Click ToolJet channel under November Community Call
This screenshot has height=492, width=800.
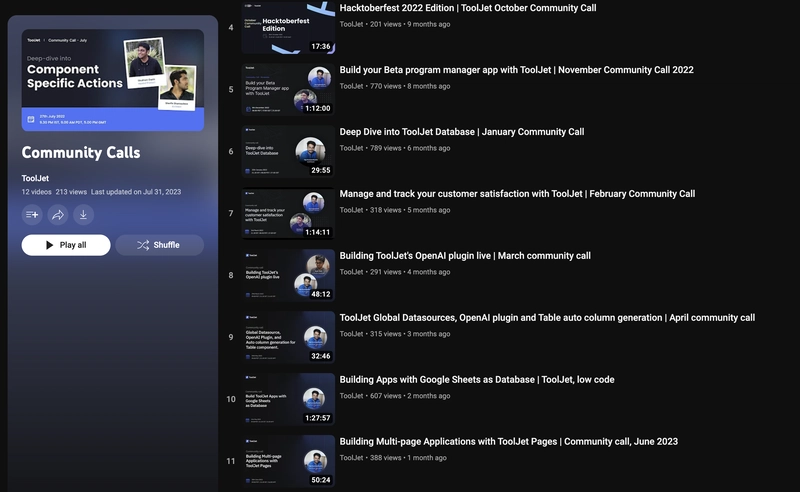pos(352,86)
